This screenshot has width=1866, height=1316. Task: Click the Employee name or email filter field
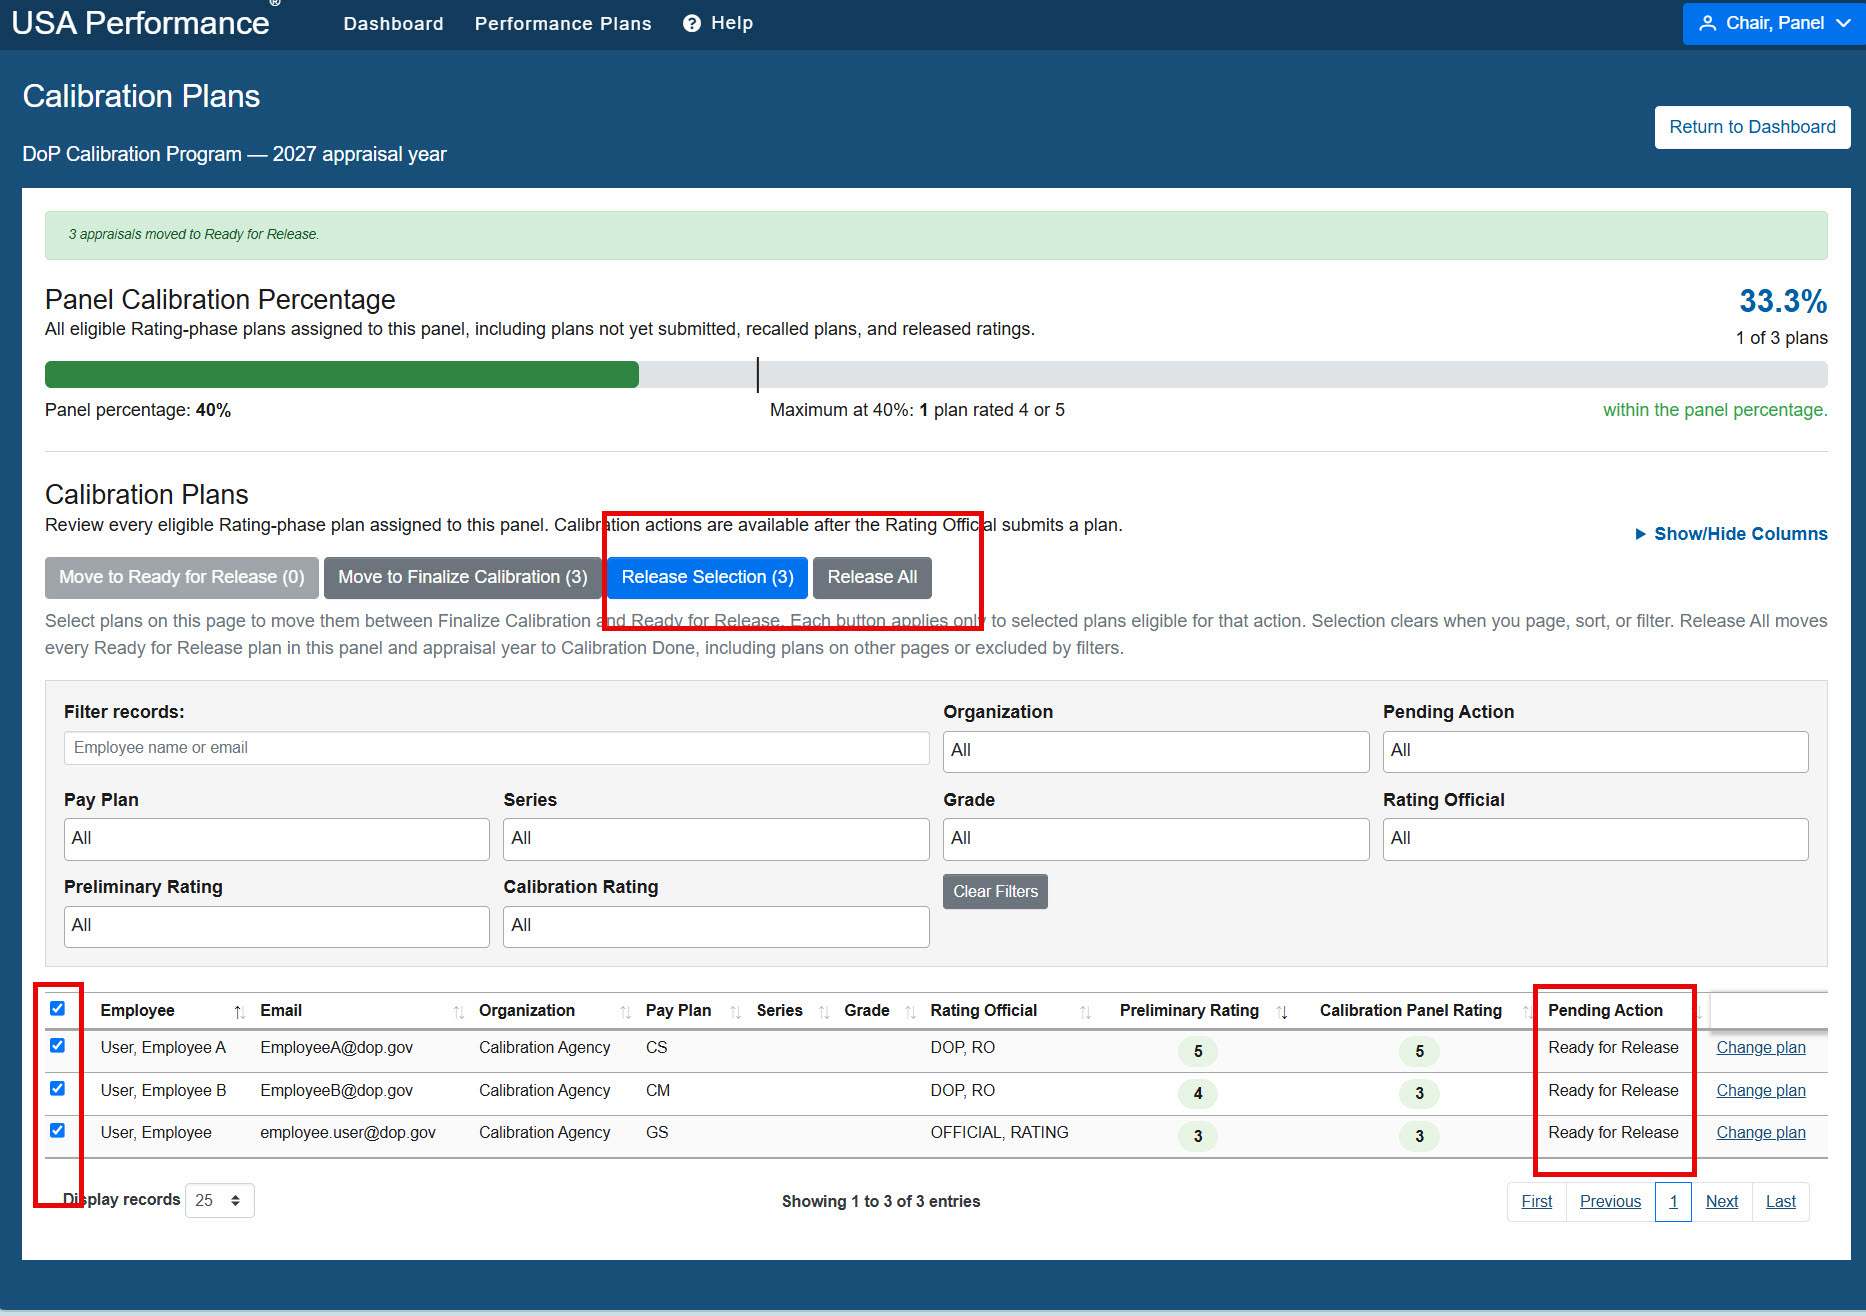click(496, 748)
